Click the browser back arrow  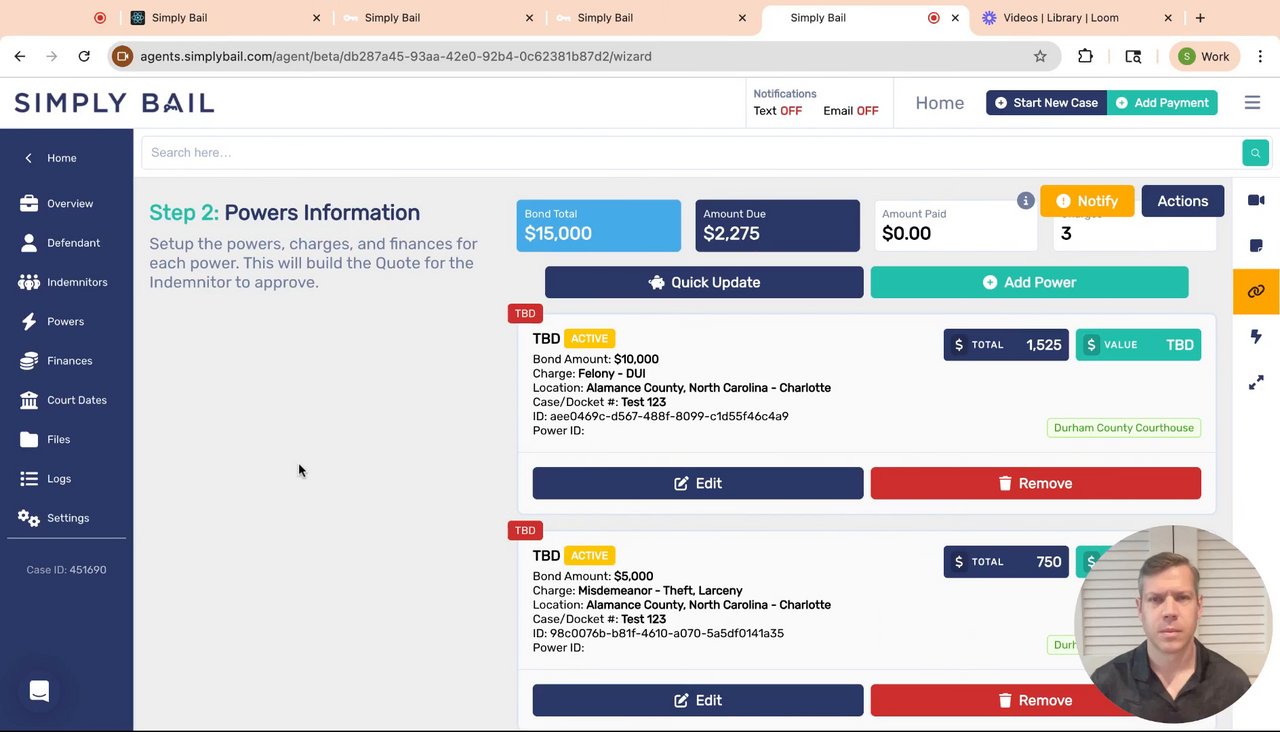pos(20,56)
